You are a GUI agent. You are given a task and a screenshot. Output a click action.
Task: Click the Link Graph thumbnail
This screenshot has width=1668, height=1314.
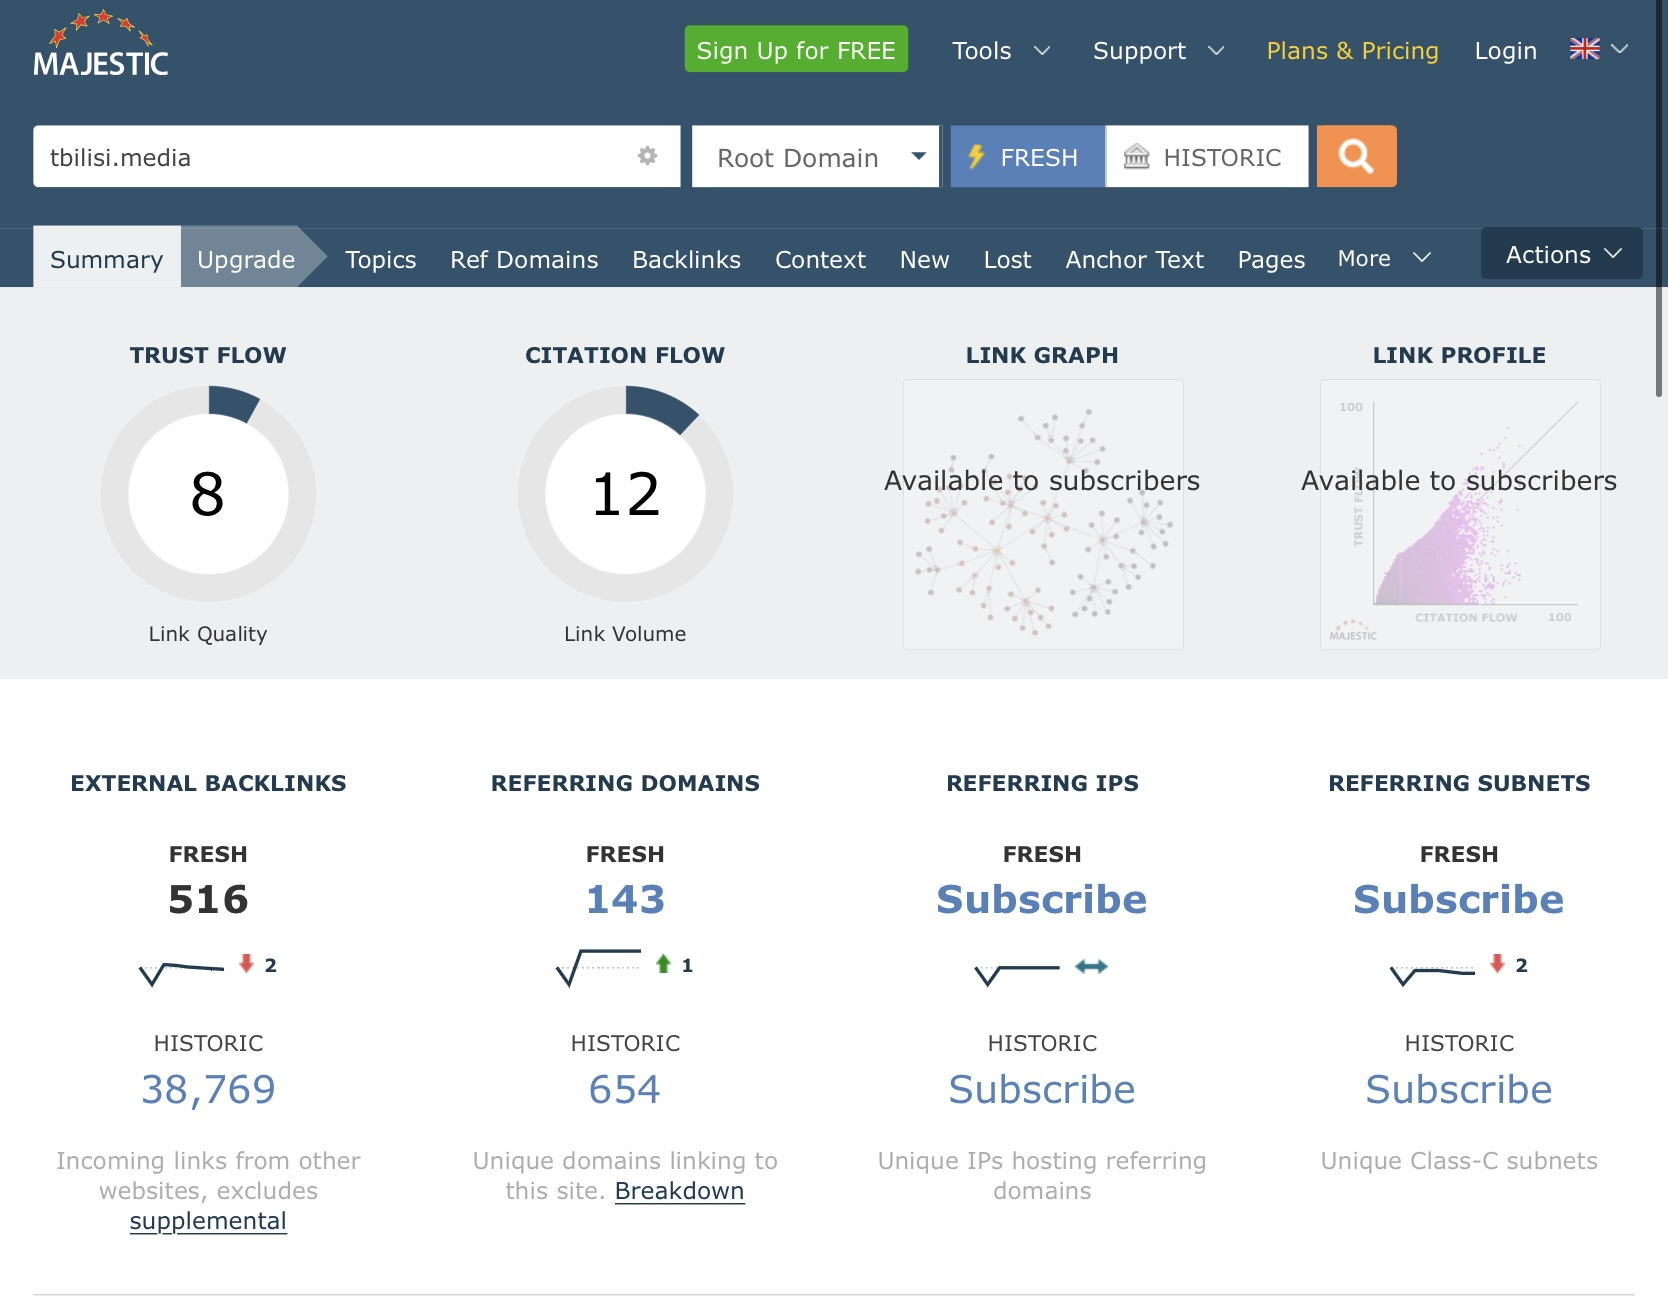(x=1042, y=514)
